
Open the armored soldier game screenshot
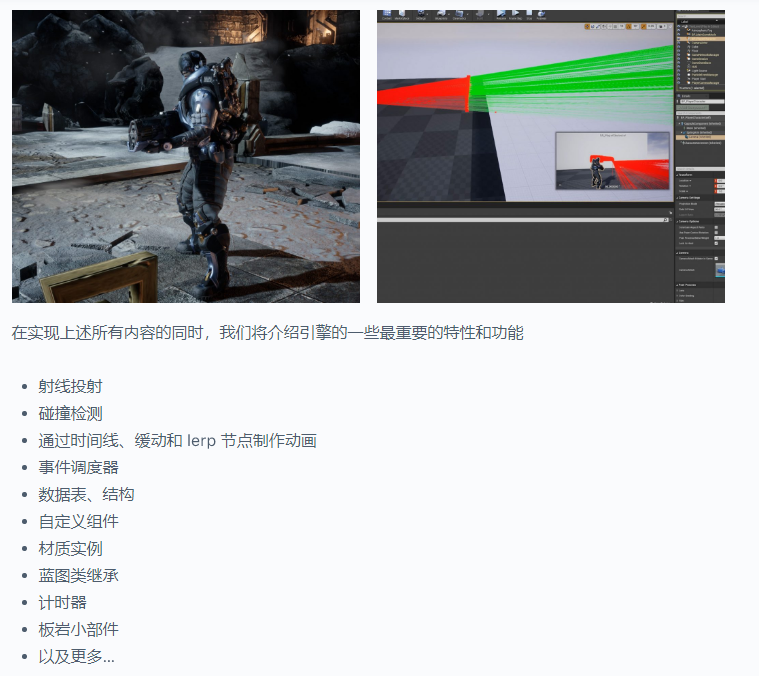click(x=186, y=156)
